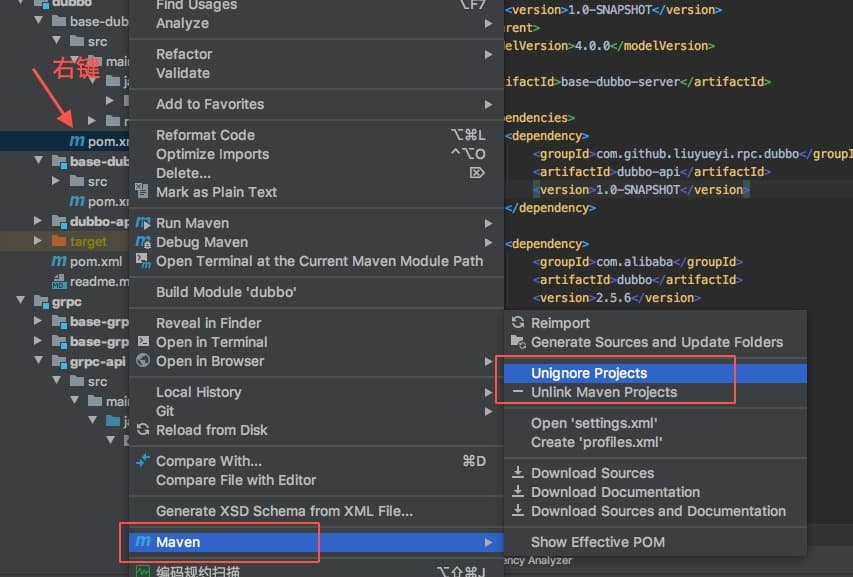Open the Local History submenu
Viewport: 853px width, 577px height.
click(198, 392)
